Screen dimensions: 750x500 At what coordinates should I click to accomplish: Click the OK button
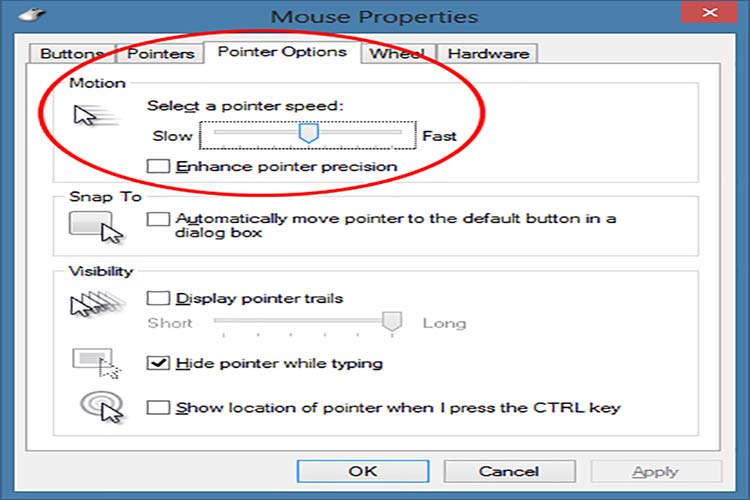tap(363, 471)
